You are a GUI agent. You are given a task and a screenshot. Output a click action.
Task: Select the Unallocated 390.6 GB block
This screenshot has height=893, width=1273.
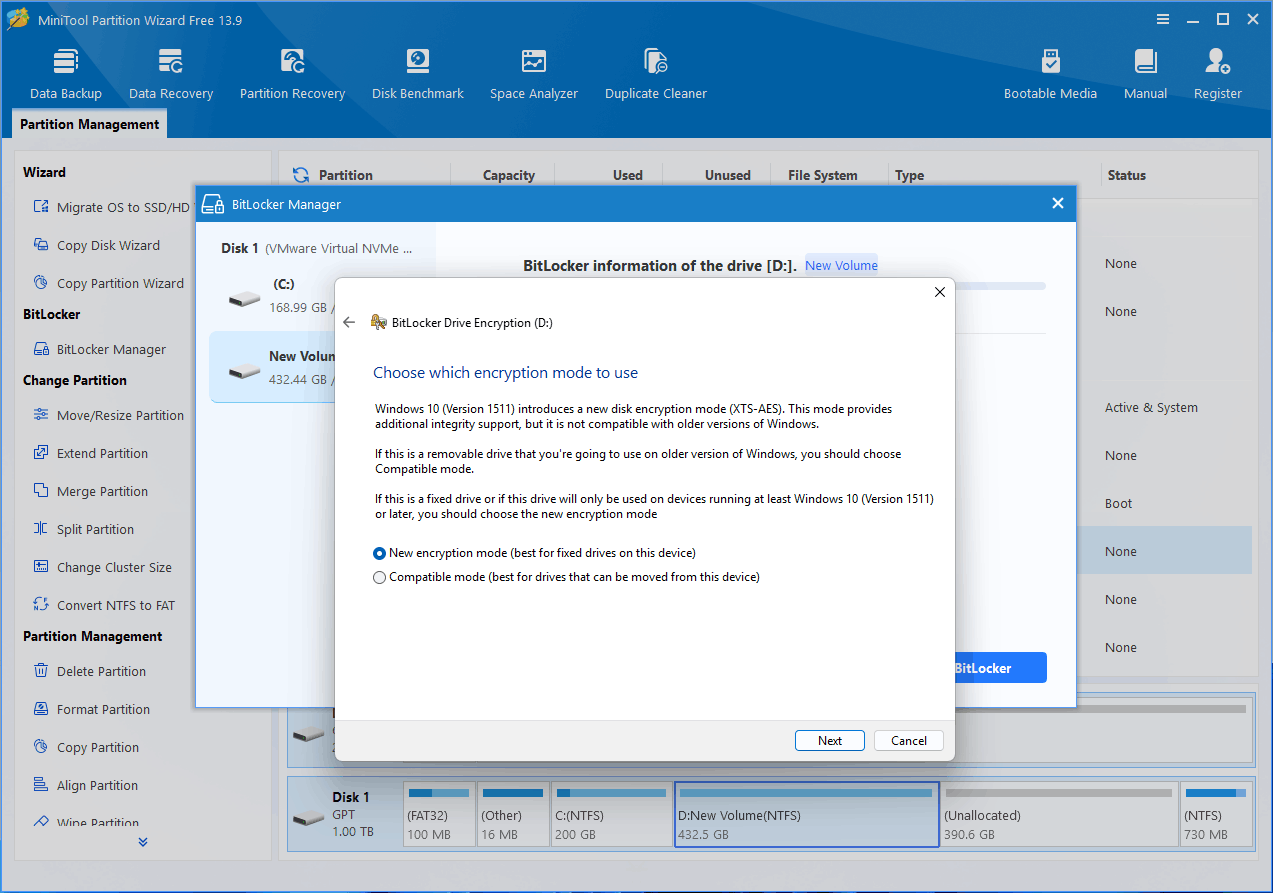[x=1059, y=815]
